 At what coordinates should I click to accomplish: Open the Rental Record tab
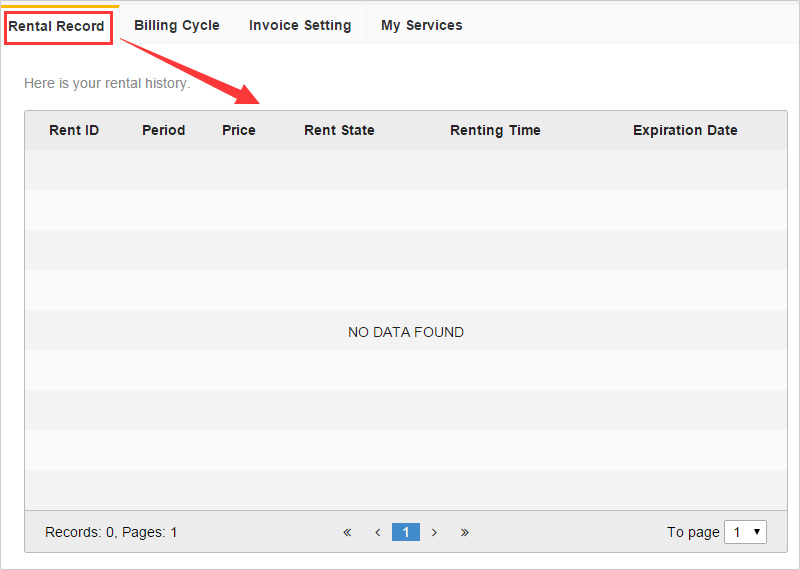57,26
